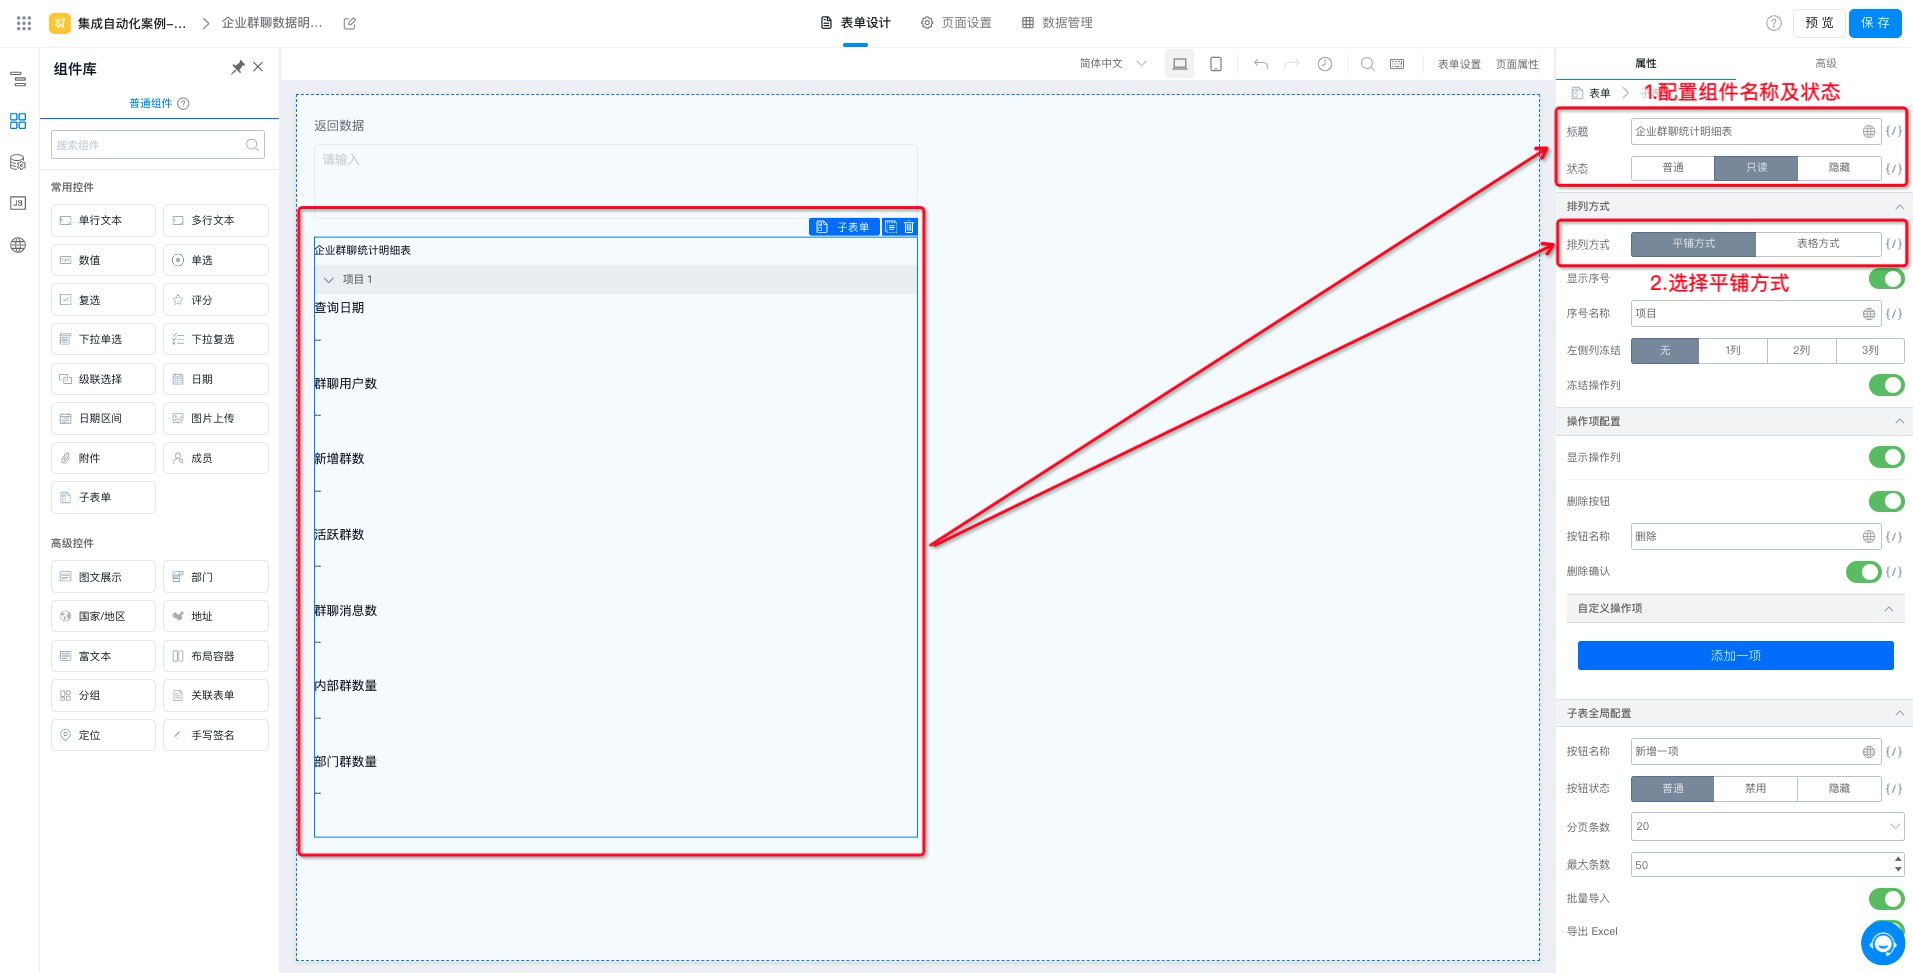Select 1列 for 左侧列冻结
Screen dimensions: 1913x973
coord(1732,351)
